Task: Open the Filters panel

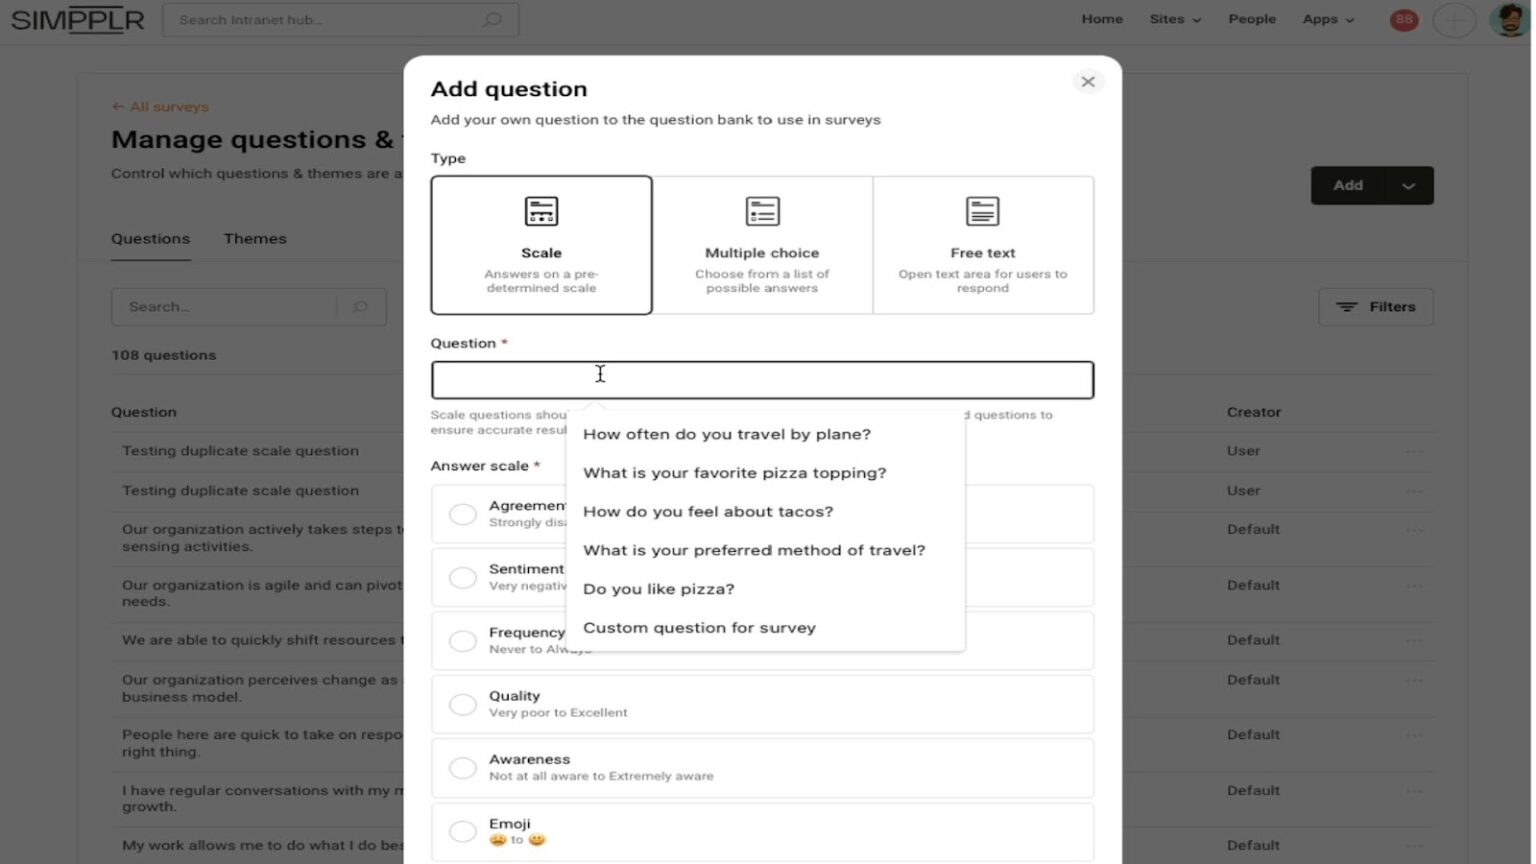Action: [1375, 306]
